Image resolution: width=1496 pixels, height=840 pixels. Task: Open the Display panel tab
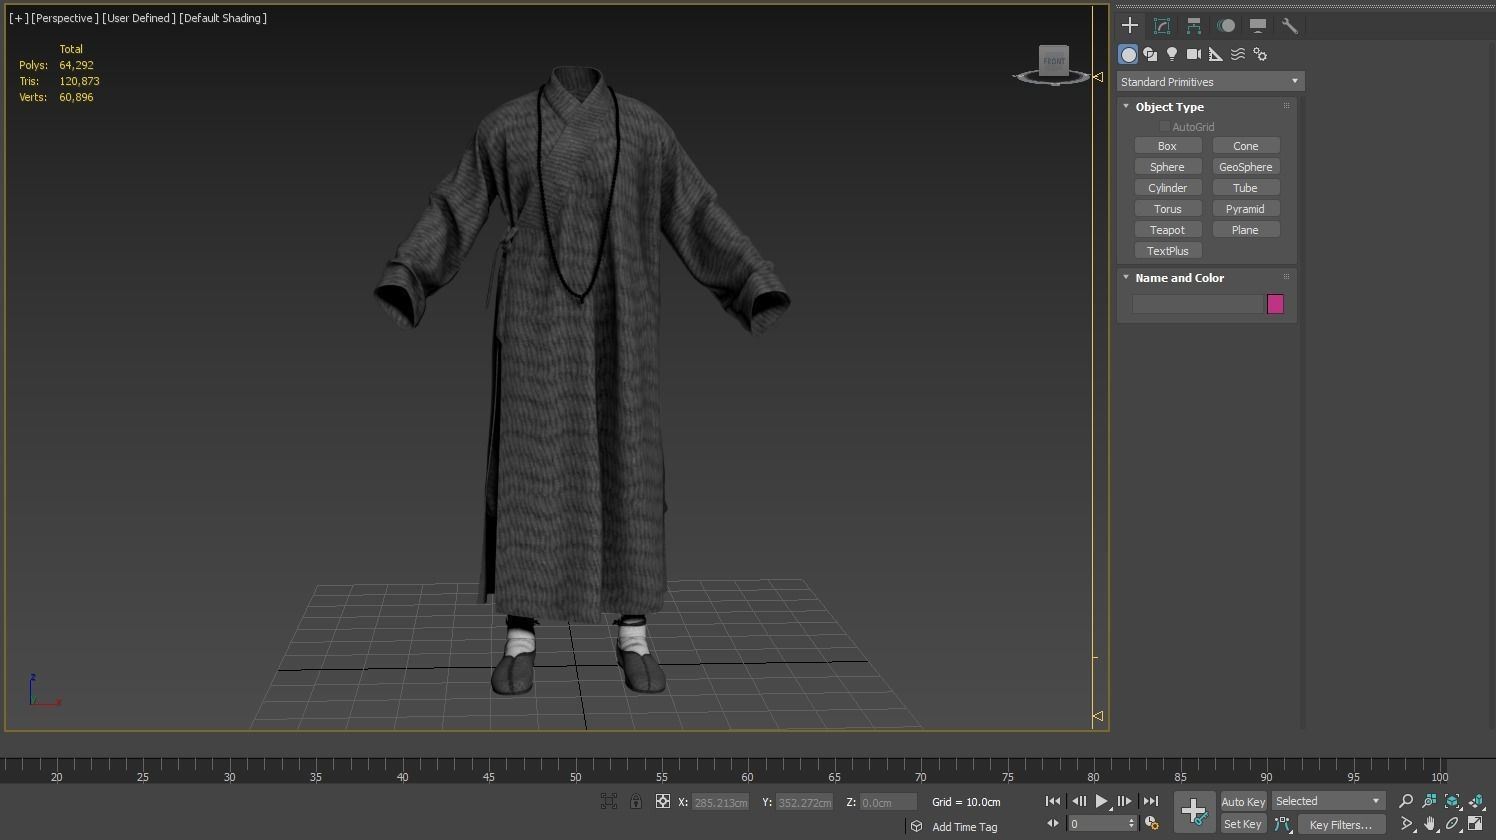(1258, 26)
